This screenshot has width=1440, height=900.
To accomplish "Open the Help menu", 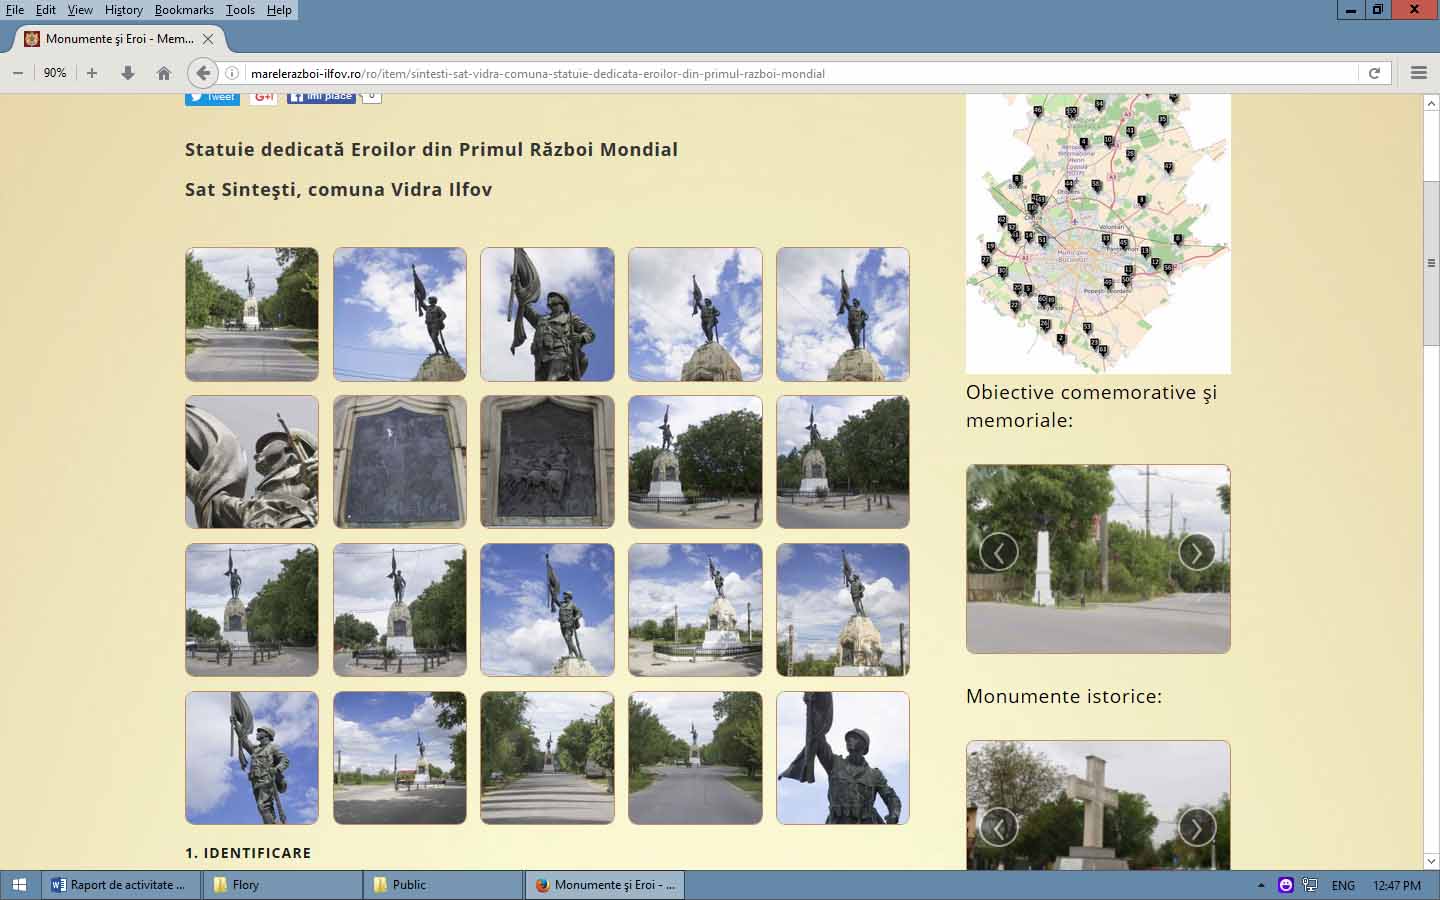I will 279,10.
